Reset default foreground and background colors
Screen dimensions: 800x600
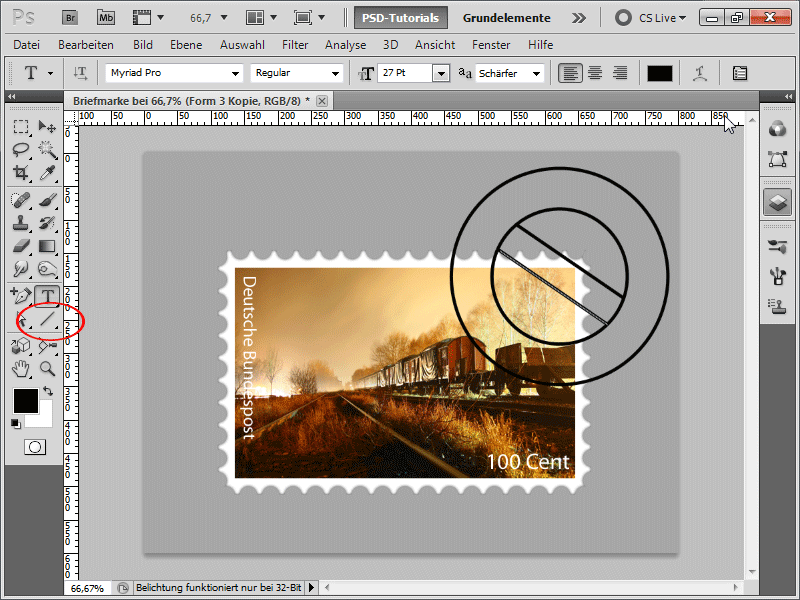[x=16, y=423]
